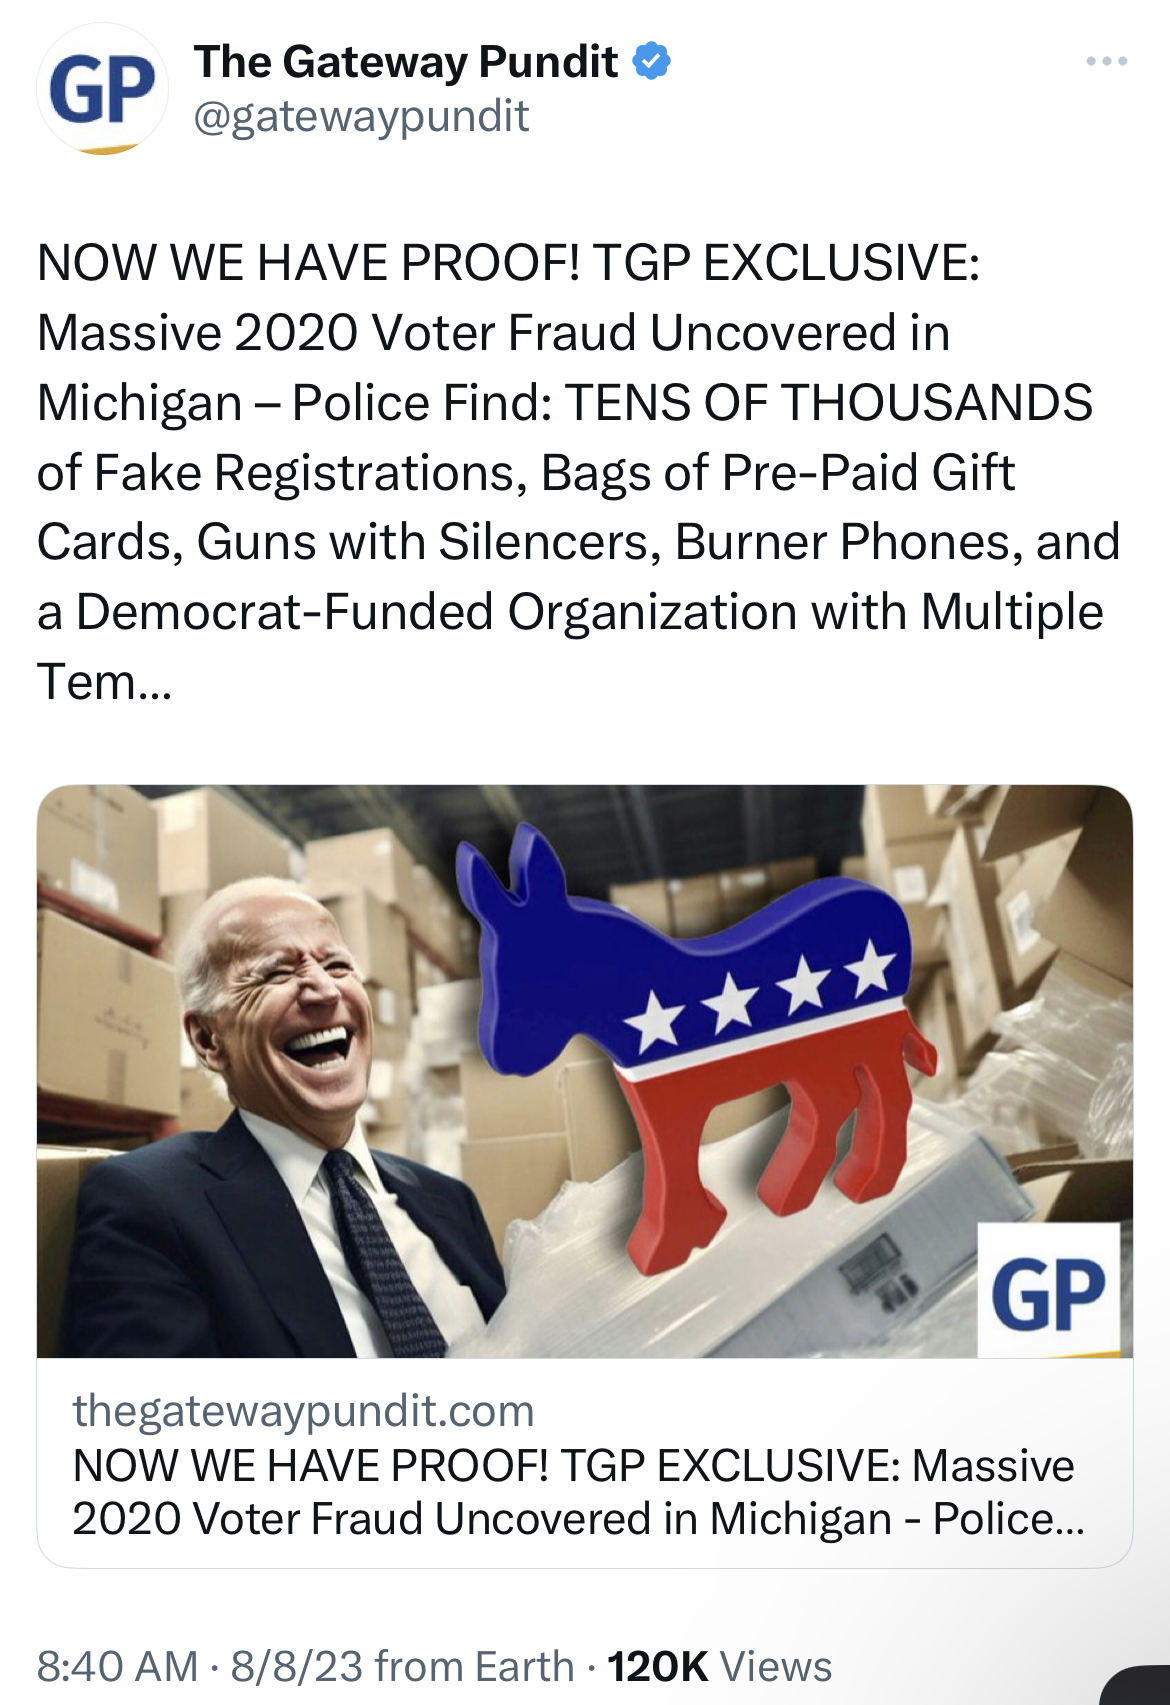This screenshot has height=1705, width=1170.
Task: Click the 'from Earth' location label
Action: point(475,1667)
